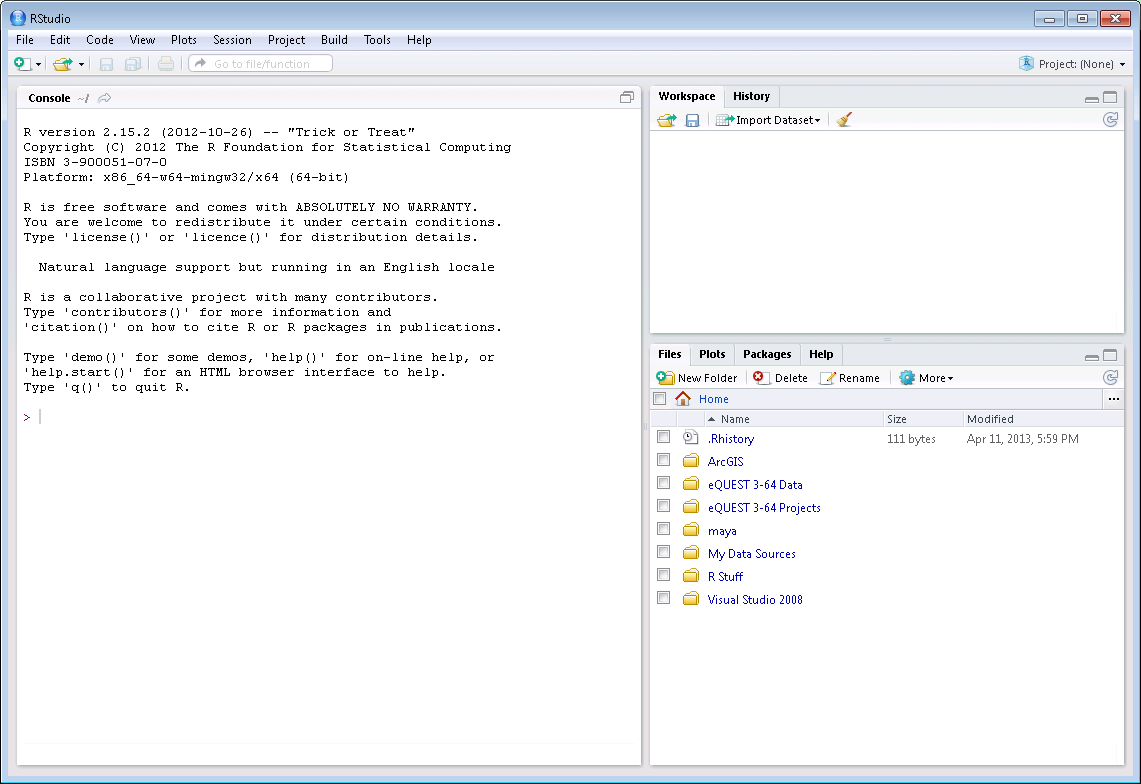Refresh the Workspace pane
1141x784 pixels.
pos(1110,119)
